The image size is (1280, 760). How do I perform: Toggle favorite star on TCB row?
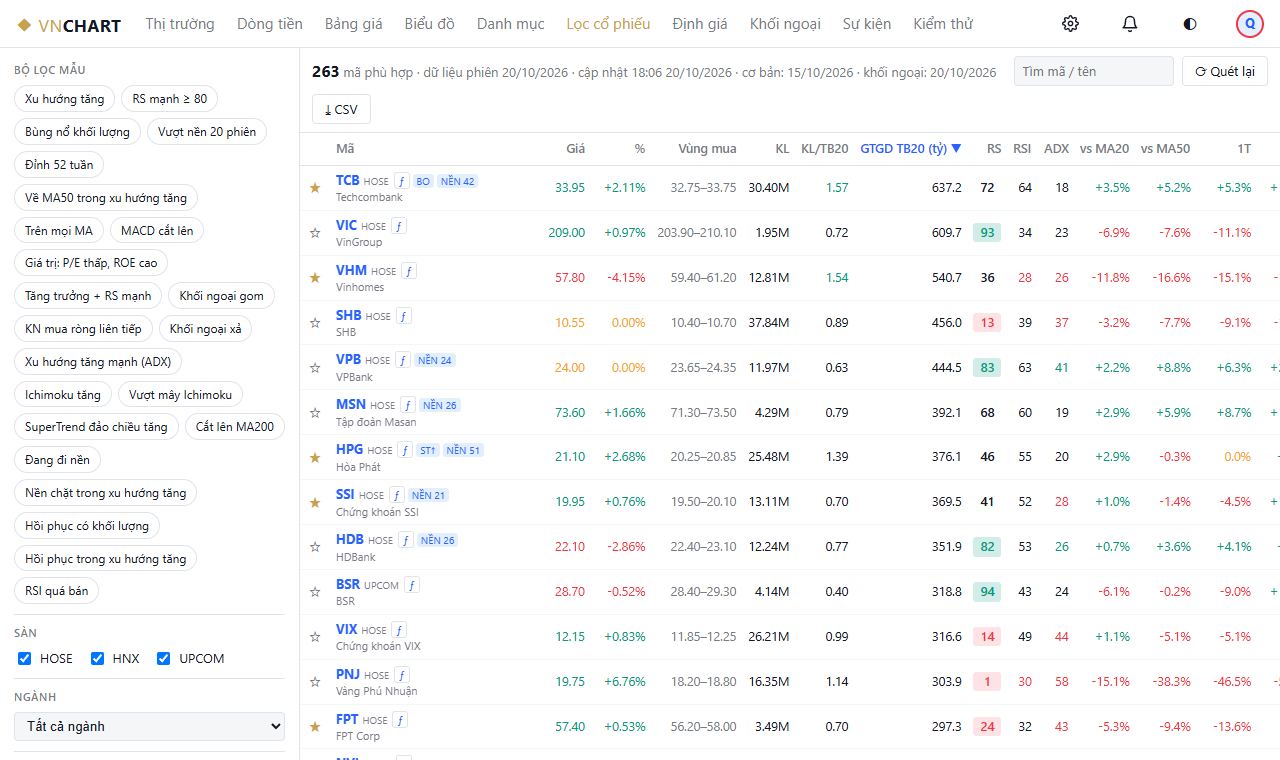315,187
